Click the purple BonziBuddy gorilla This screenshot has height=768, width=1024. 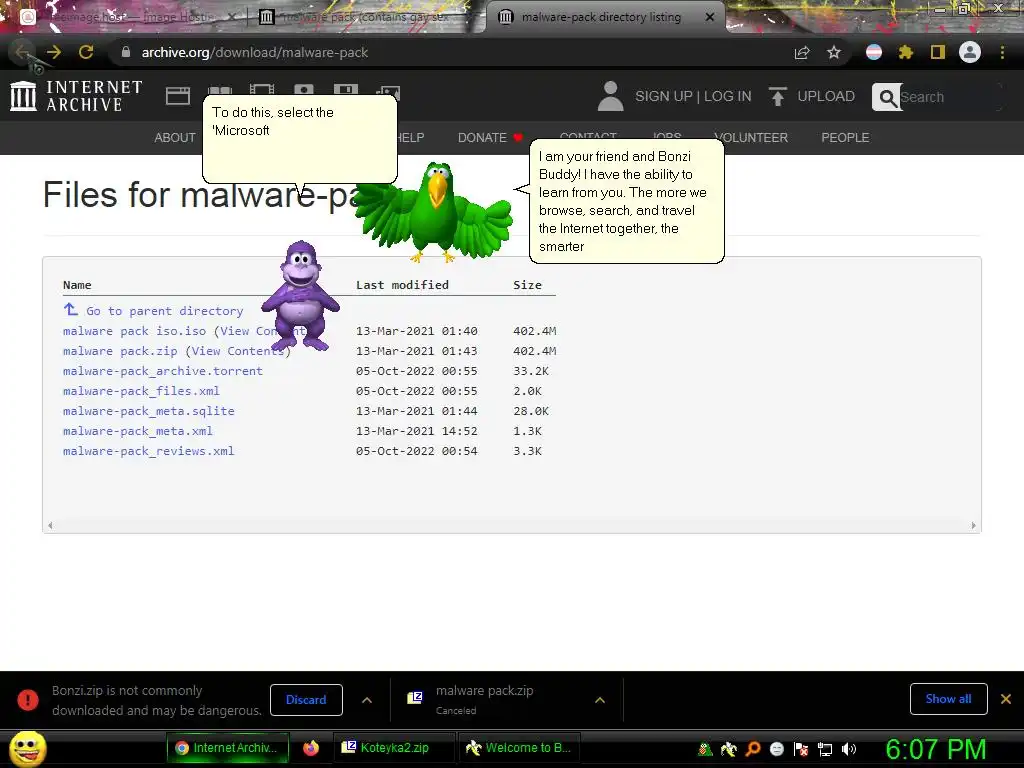tap(300, 295)
